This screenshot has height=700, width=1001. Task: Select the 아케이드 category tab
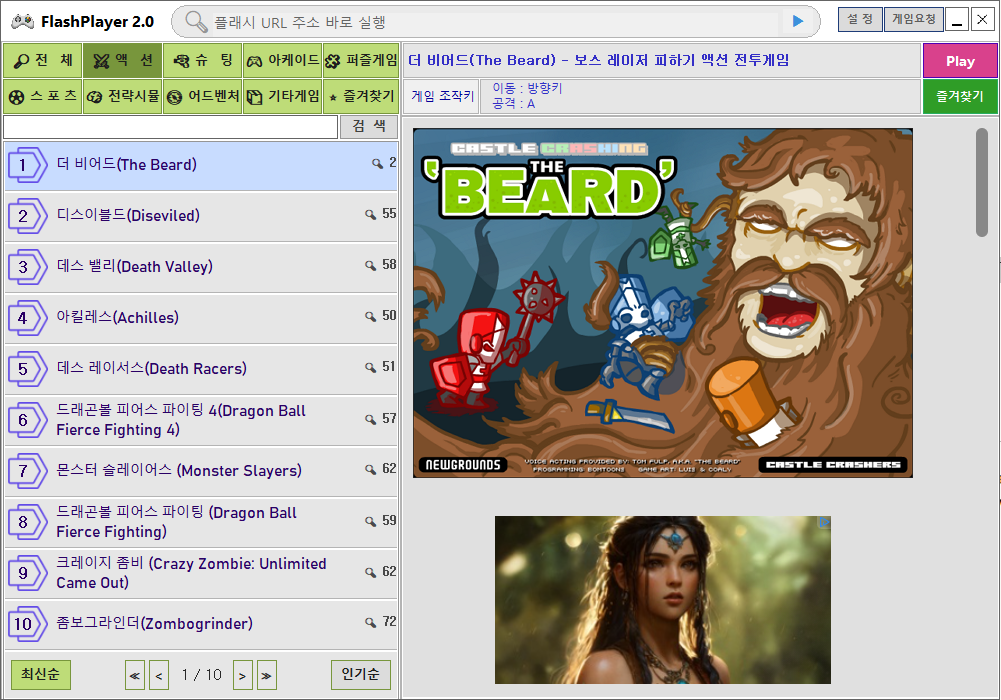click(x=282, y=61)
